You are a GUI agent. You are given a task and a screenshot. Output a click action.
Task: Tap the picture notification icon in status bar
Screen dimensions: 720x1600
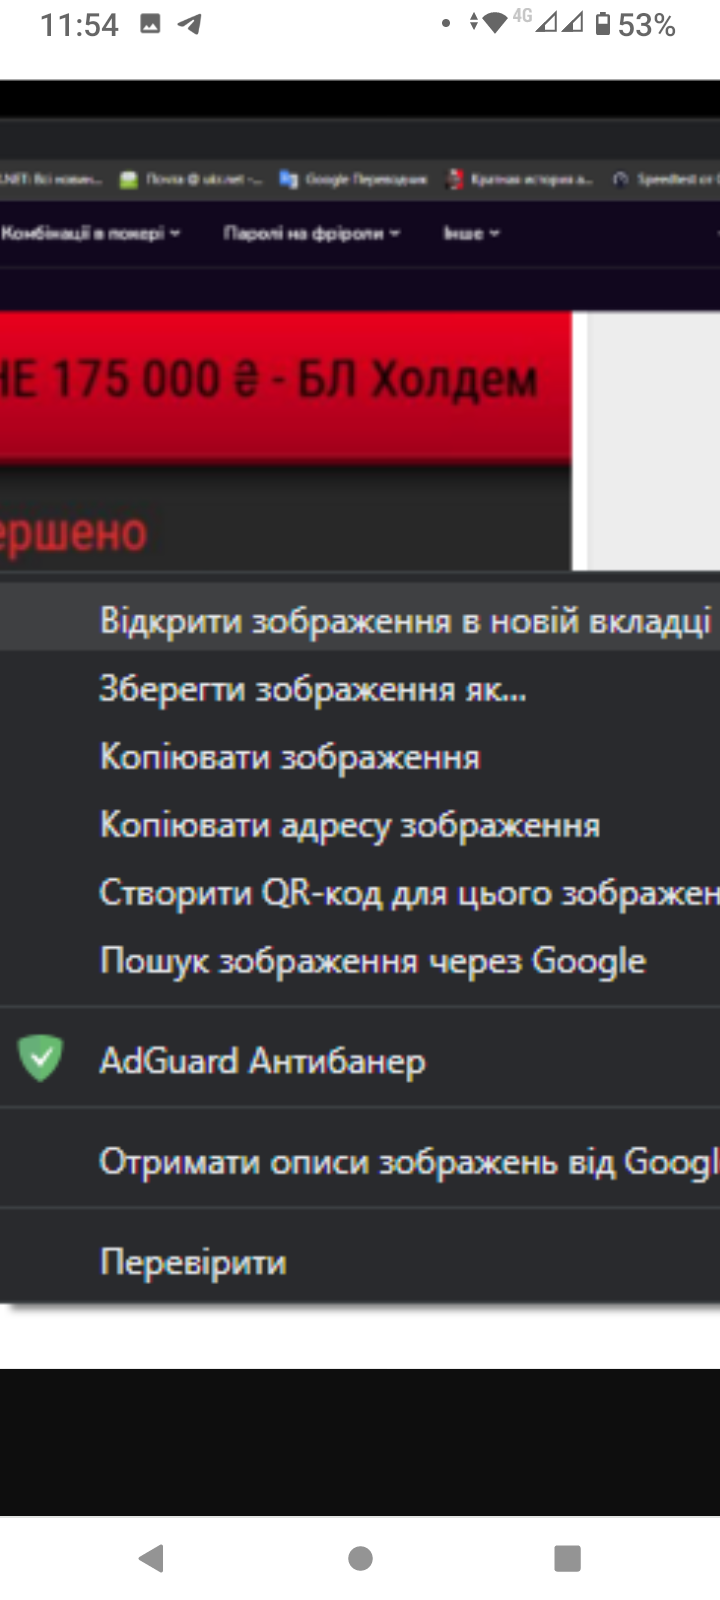[x=150, y=24]
